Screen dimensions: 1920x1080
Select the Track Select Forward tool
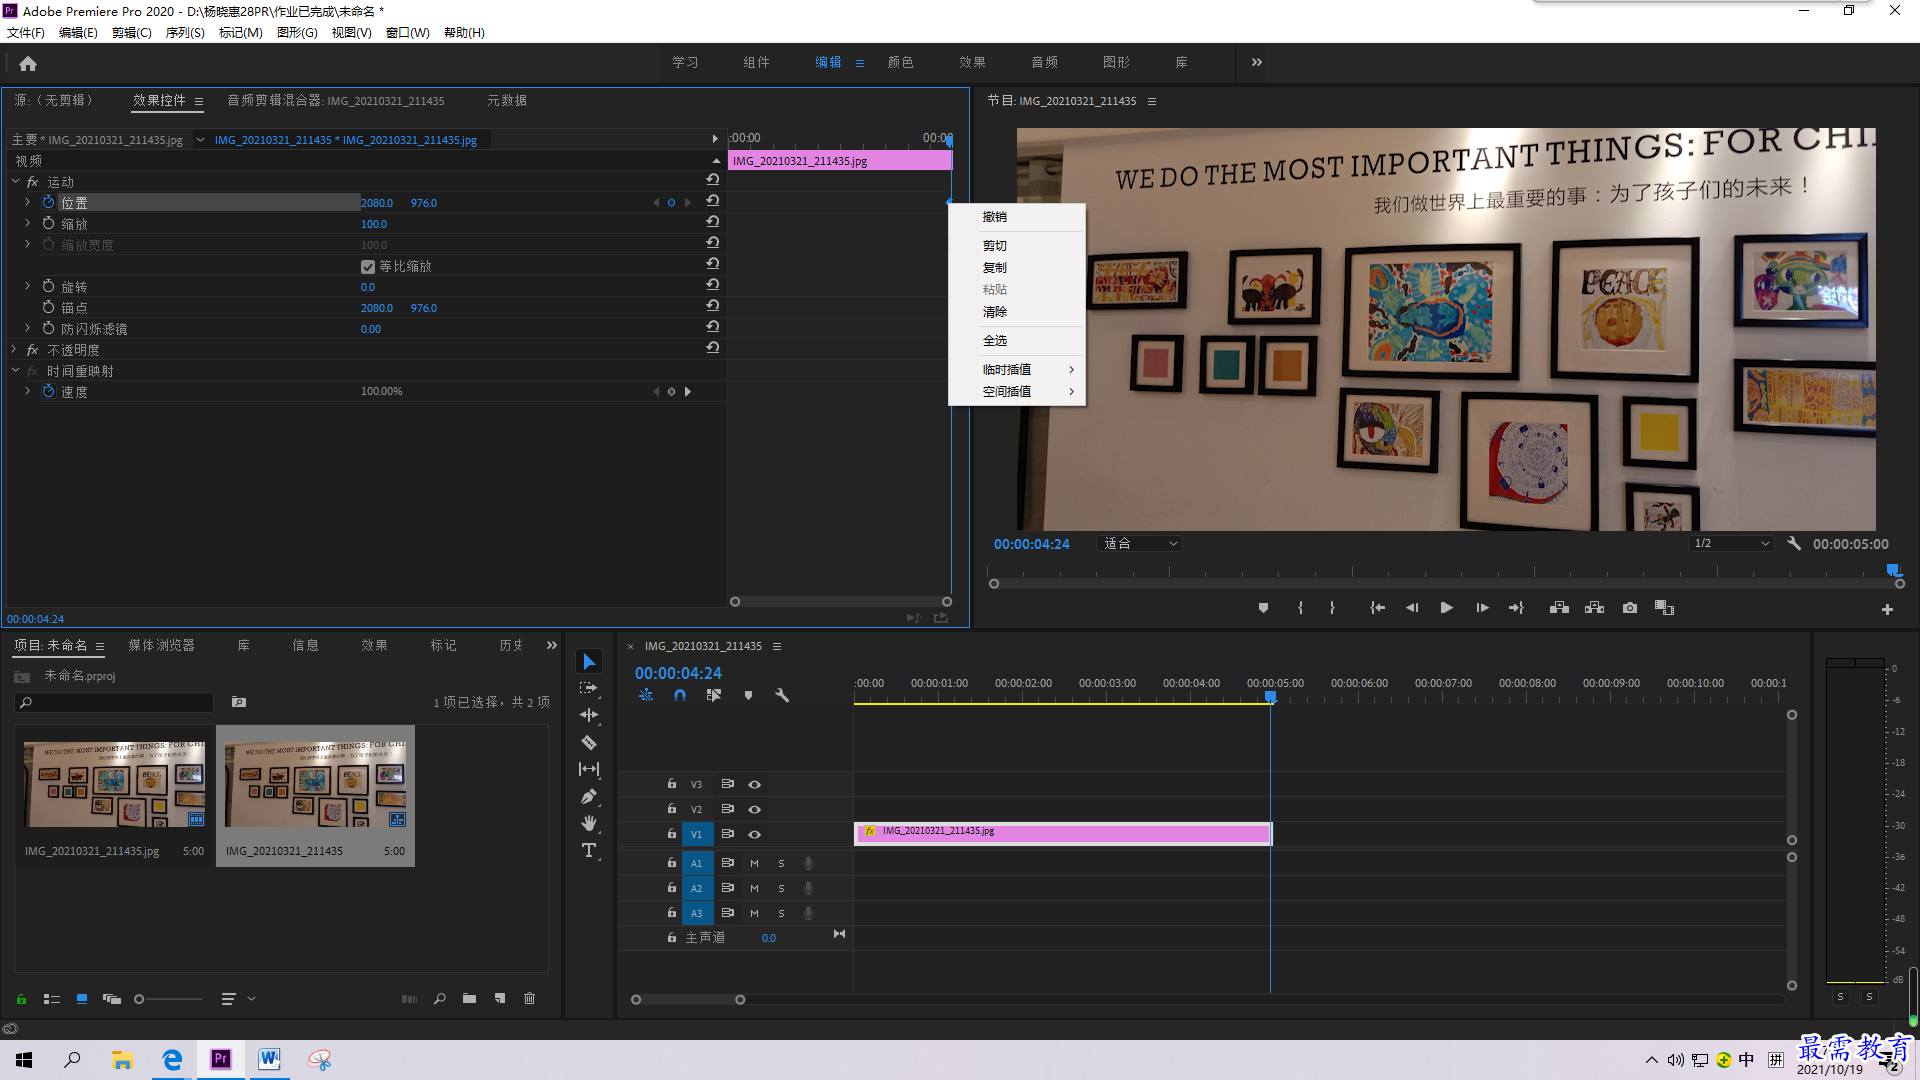tap(589, 688)
